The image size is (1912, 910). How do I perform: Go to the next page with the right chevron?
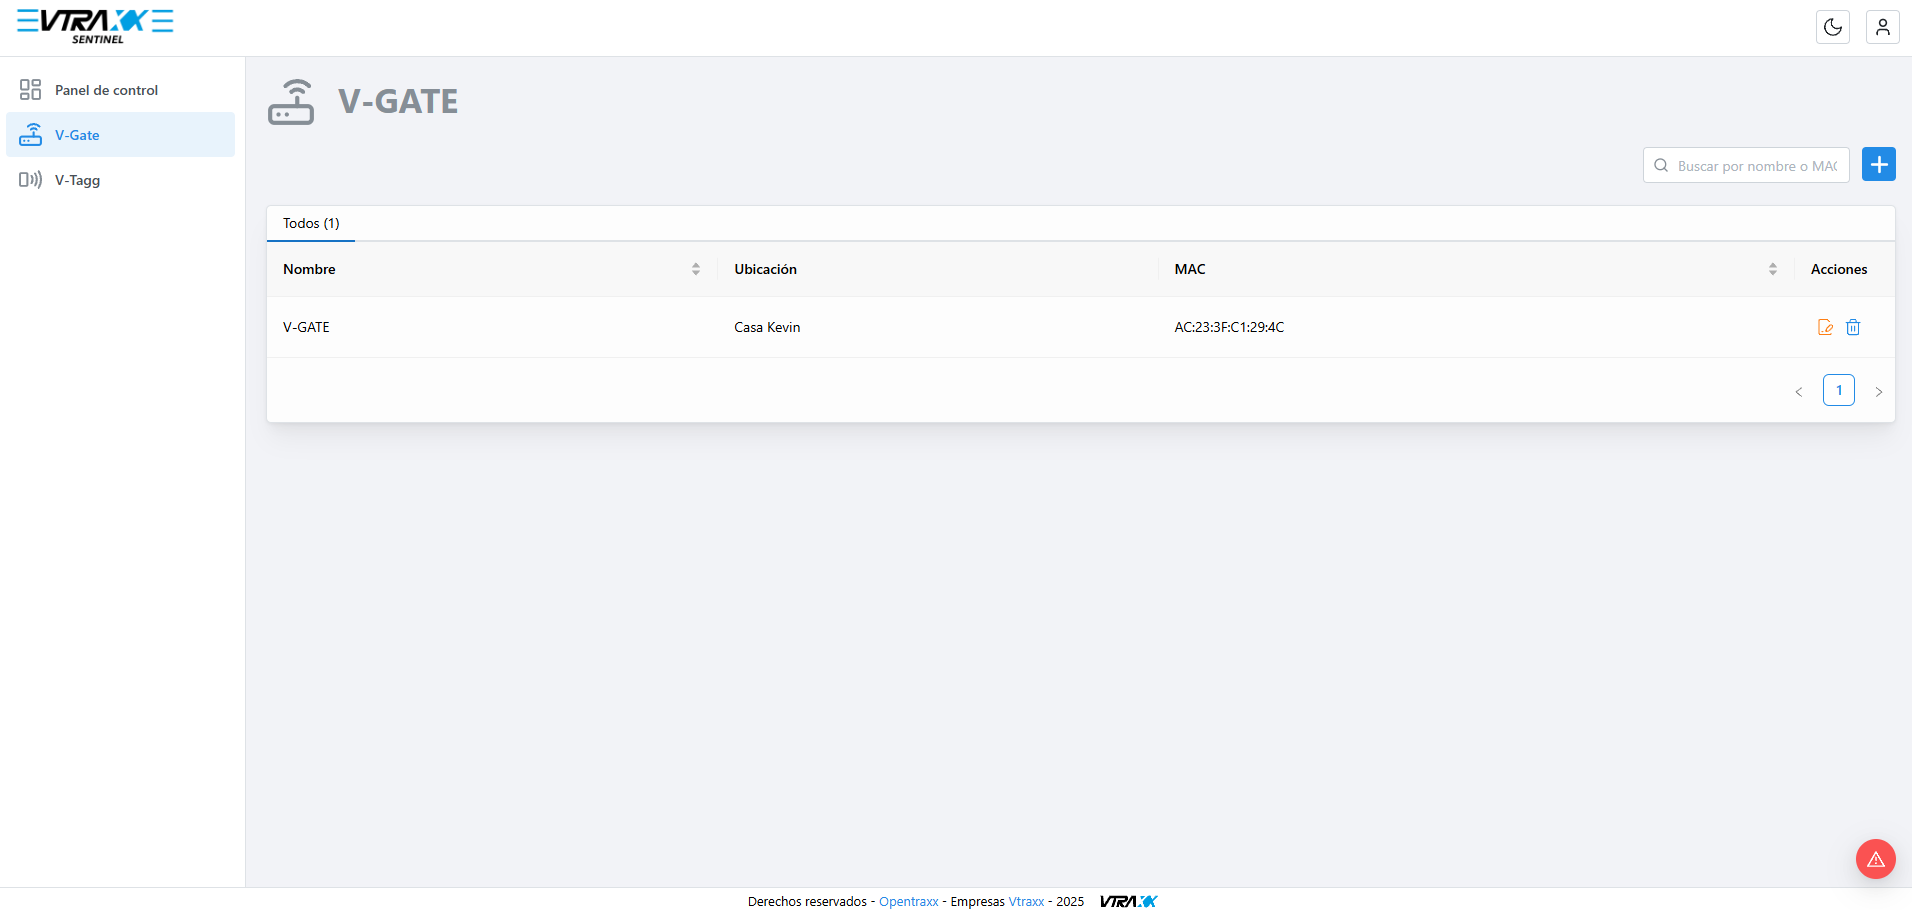1879,391
